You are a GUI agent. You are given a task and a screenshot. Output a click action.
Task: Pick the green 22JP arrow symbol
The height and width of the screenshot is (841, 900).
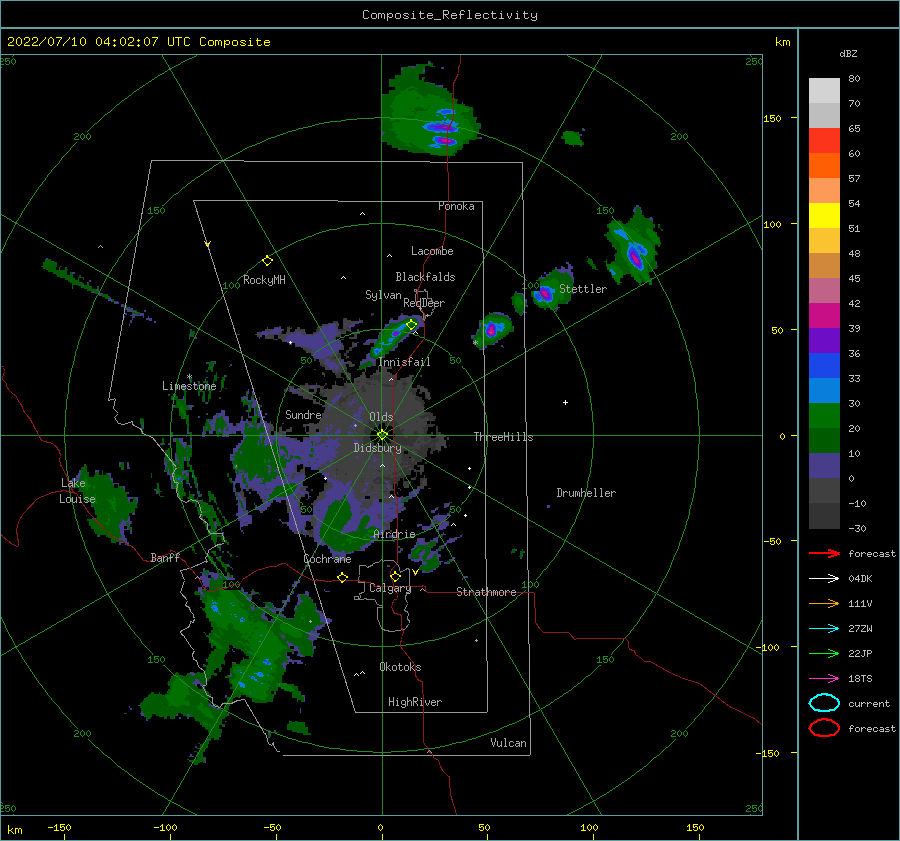824,653
